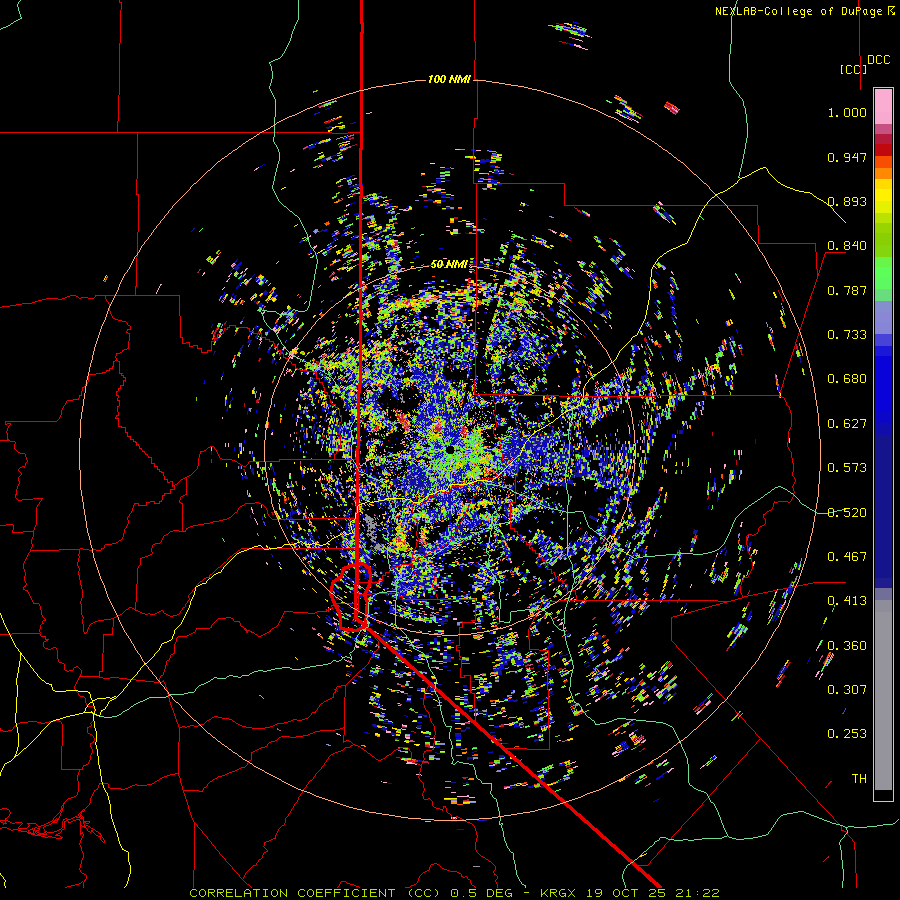Select the 0.253 scale value

[x=847, y=734]
